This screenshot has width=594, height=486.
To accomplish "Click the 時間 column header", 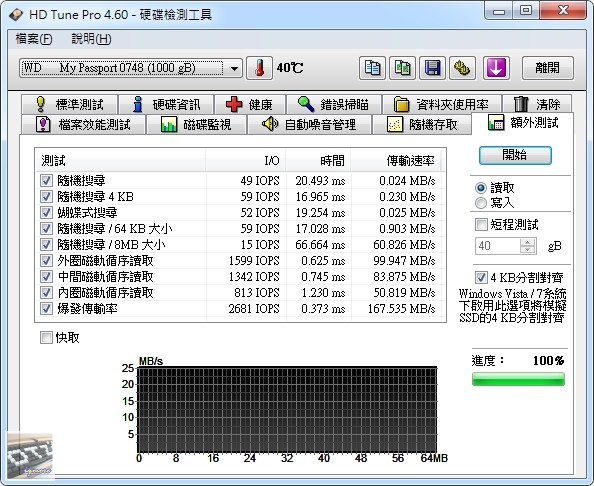I will point(318,161).
